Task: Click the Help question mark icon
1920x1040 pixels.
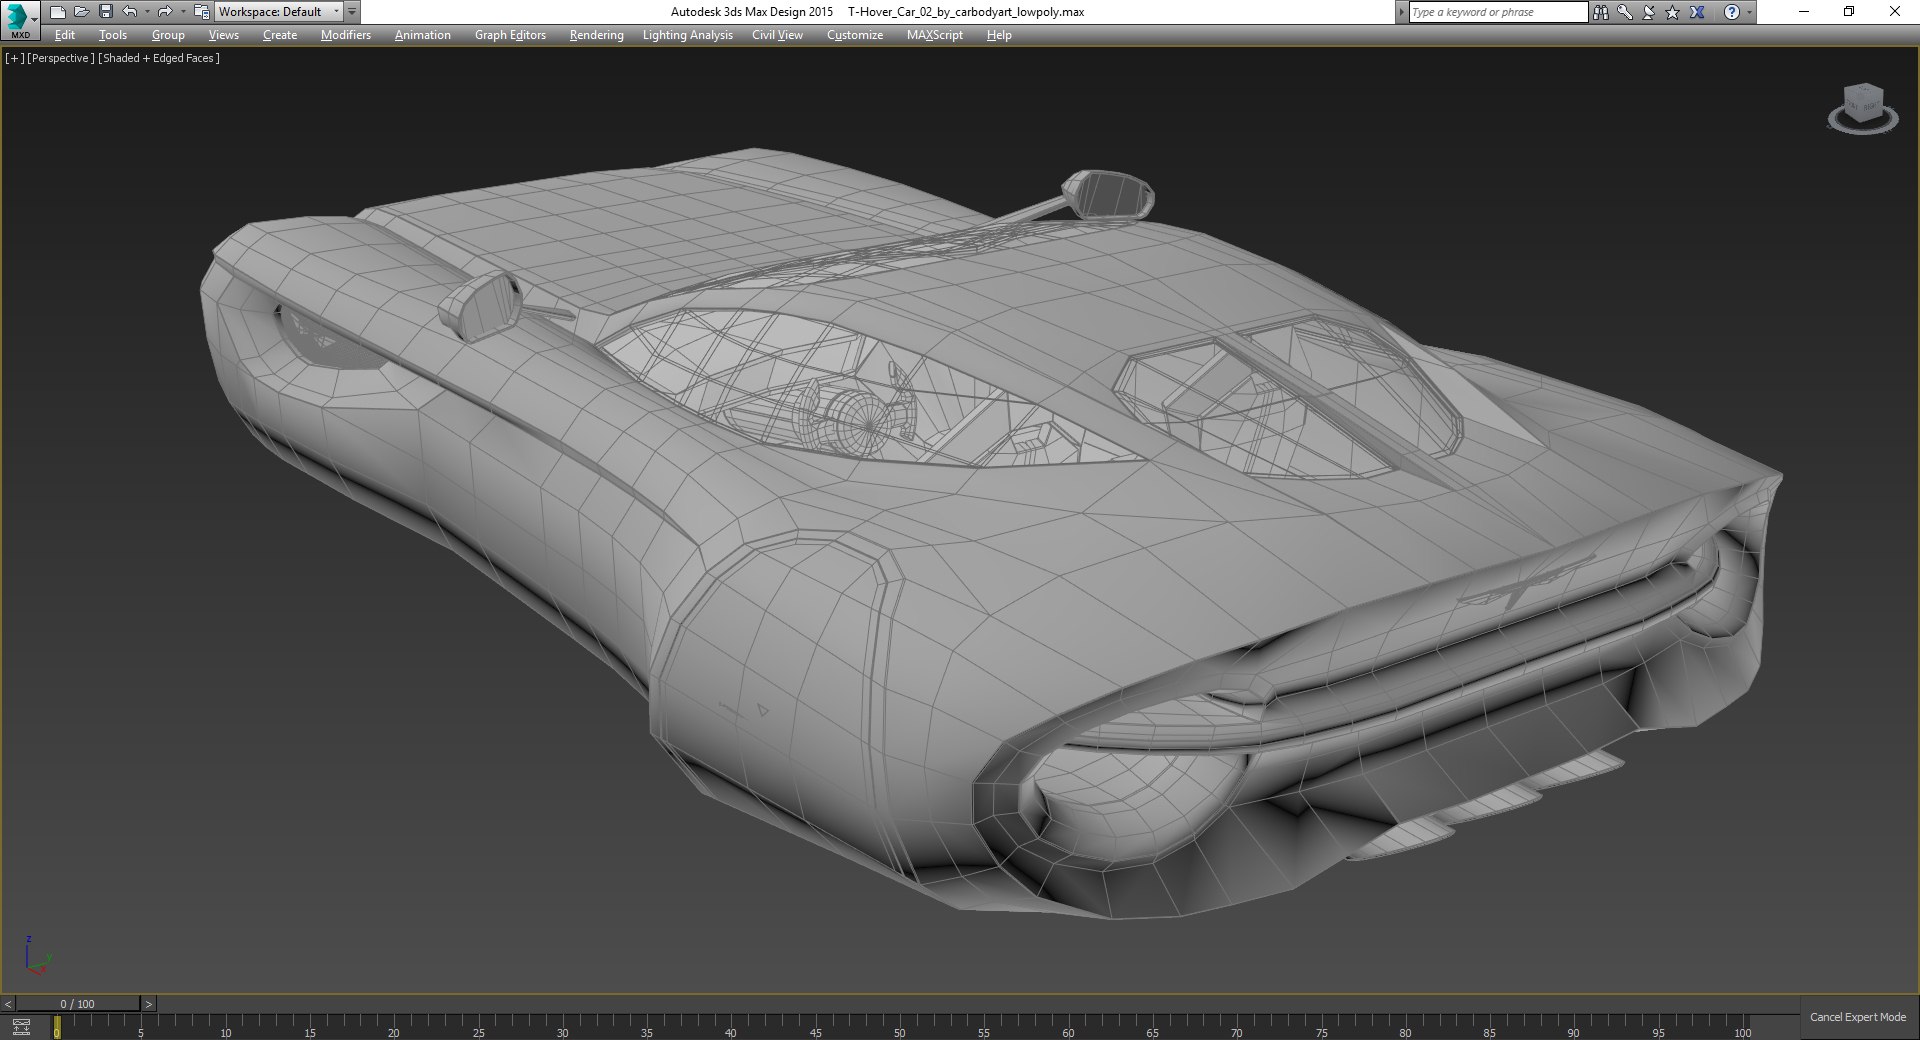Action: [x=1732, y=12]
